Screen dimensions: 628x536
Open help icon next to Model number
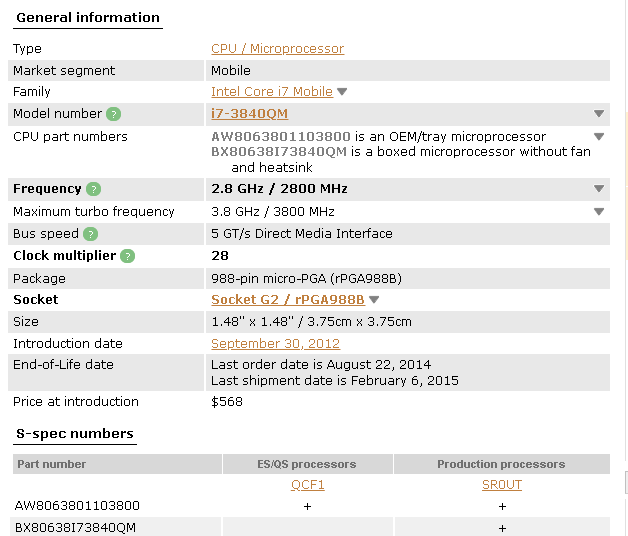pyautogui.click(x=113, y=114)
